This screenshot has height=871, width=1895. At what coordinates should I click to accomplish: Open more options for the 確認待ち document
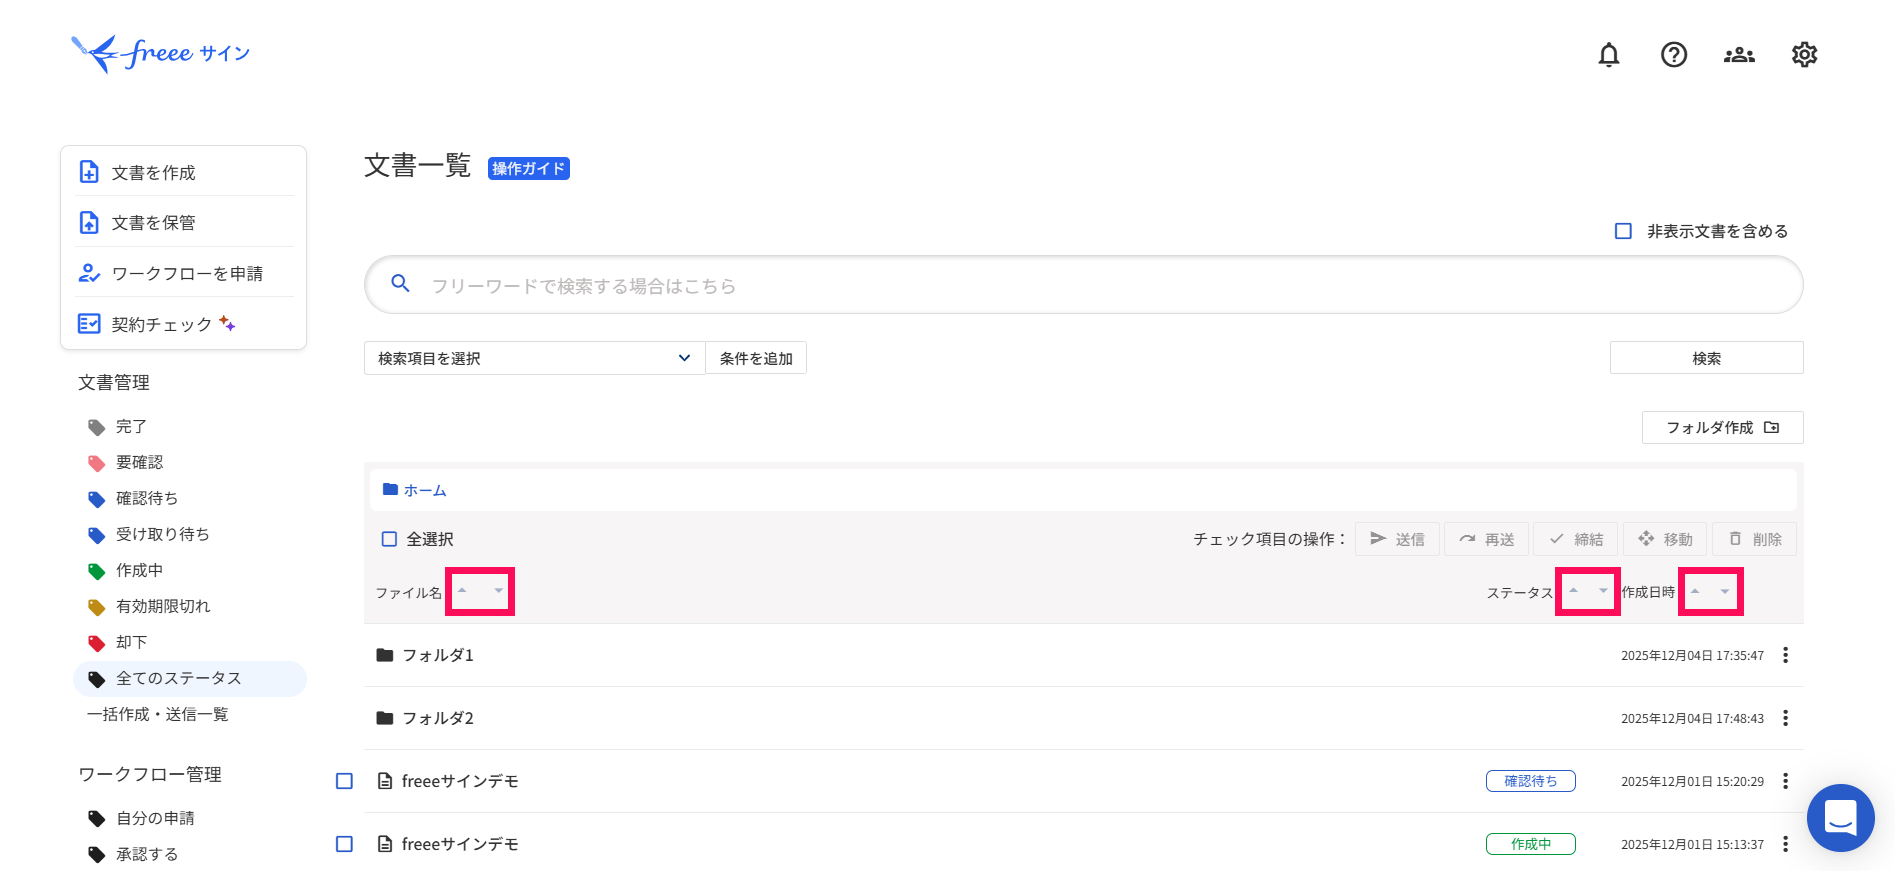point(1785,781)
